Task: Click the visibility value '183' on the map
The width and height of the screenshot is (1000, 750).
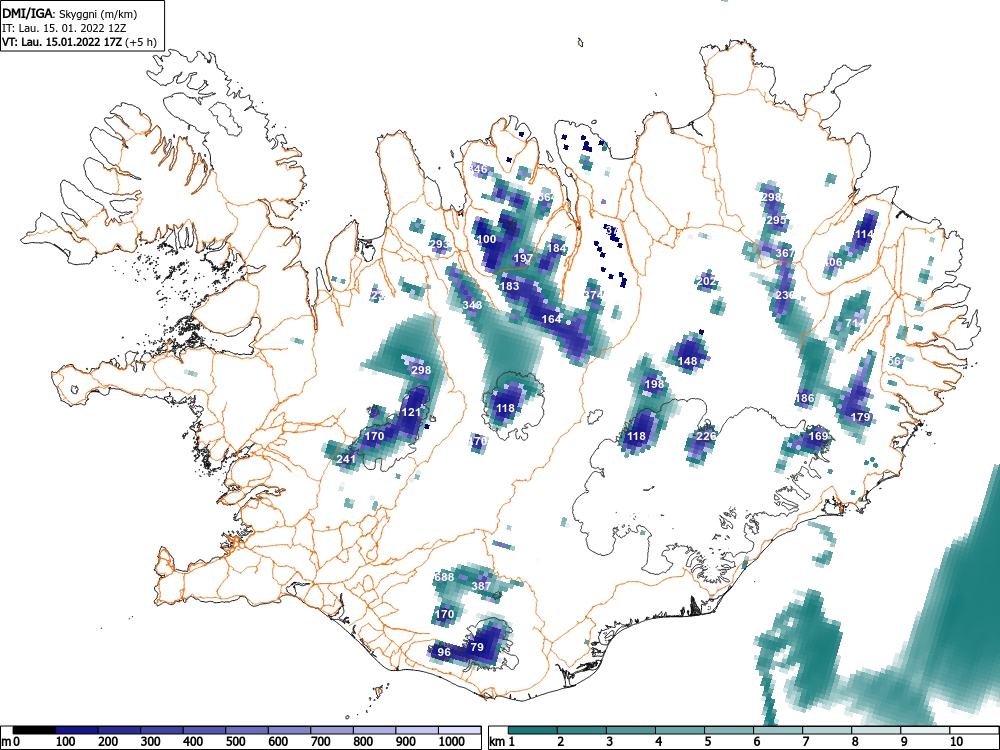Action: pos(509,286)
